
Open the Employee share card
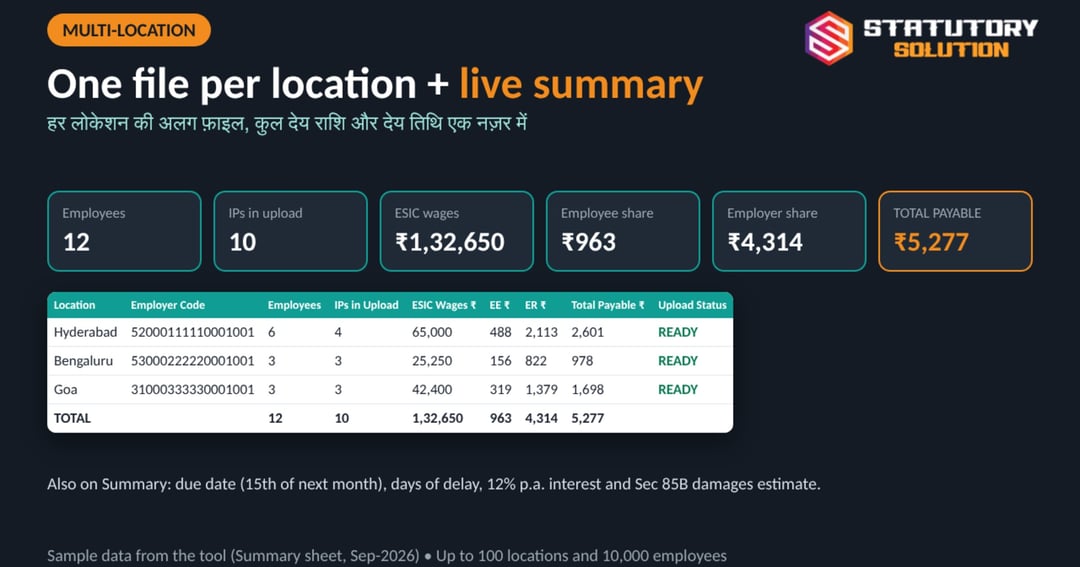(623, 231)
